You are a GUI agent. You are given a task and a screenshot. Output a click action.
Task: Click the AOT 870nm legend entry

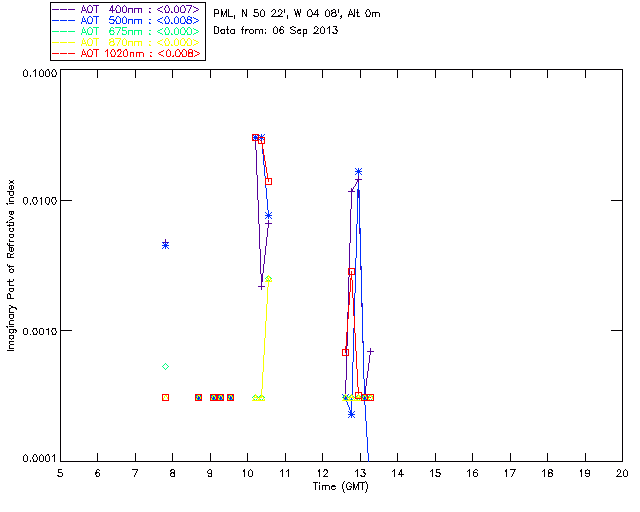(127, 42)
